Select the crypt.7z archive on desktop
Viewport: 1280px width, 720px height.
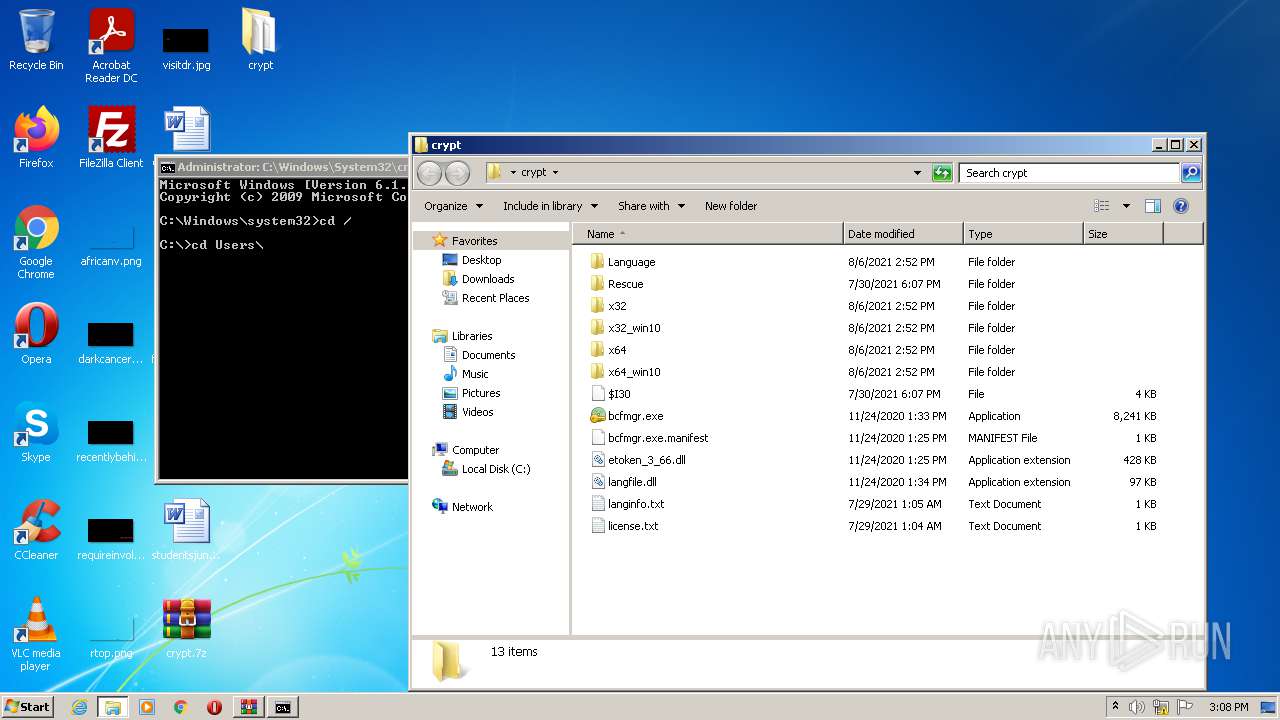(186, 628)
